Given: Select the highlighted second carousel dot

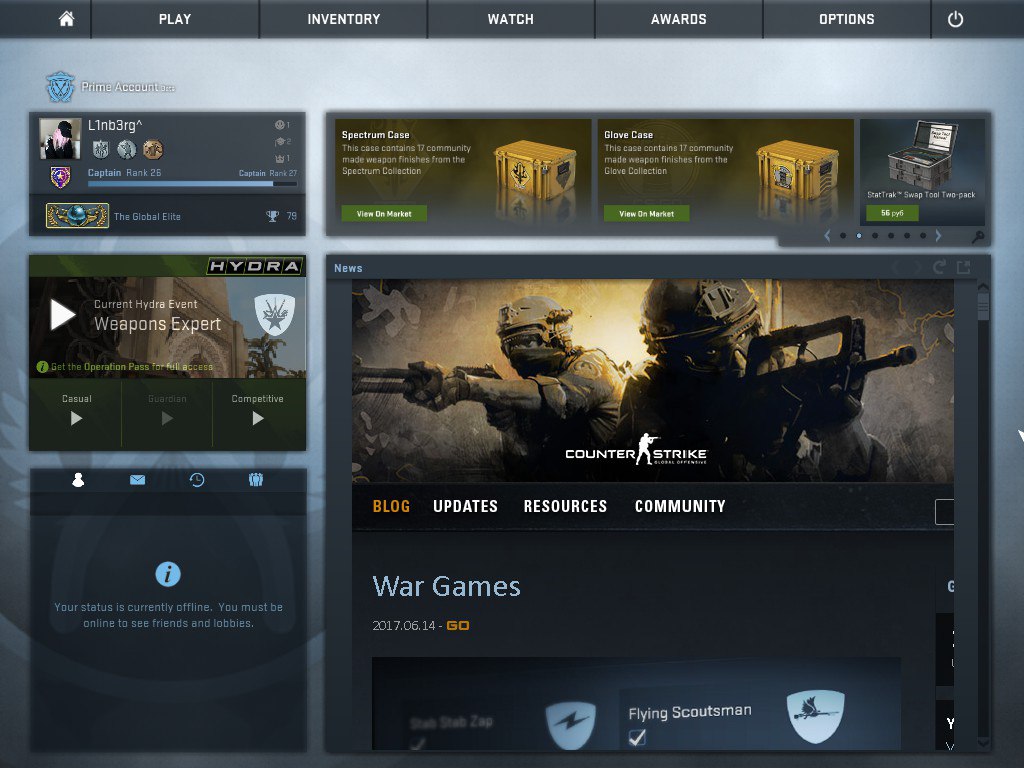Looking at the screenshot, I should click(859, 236).
